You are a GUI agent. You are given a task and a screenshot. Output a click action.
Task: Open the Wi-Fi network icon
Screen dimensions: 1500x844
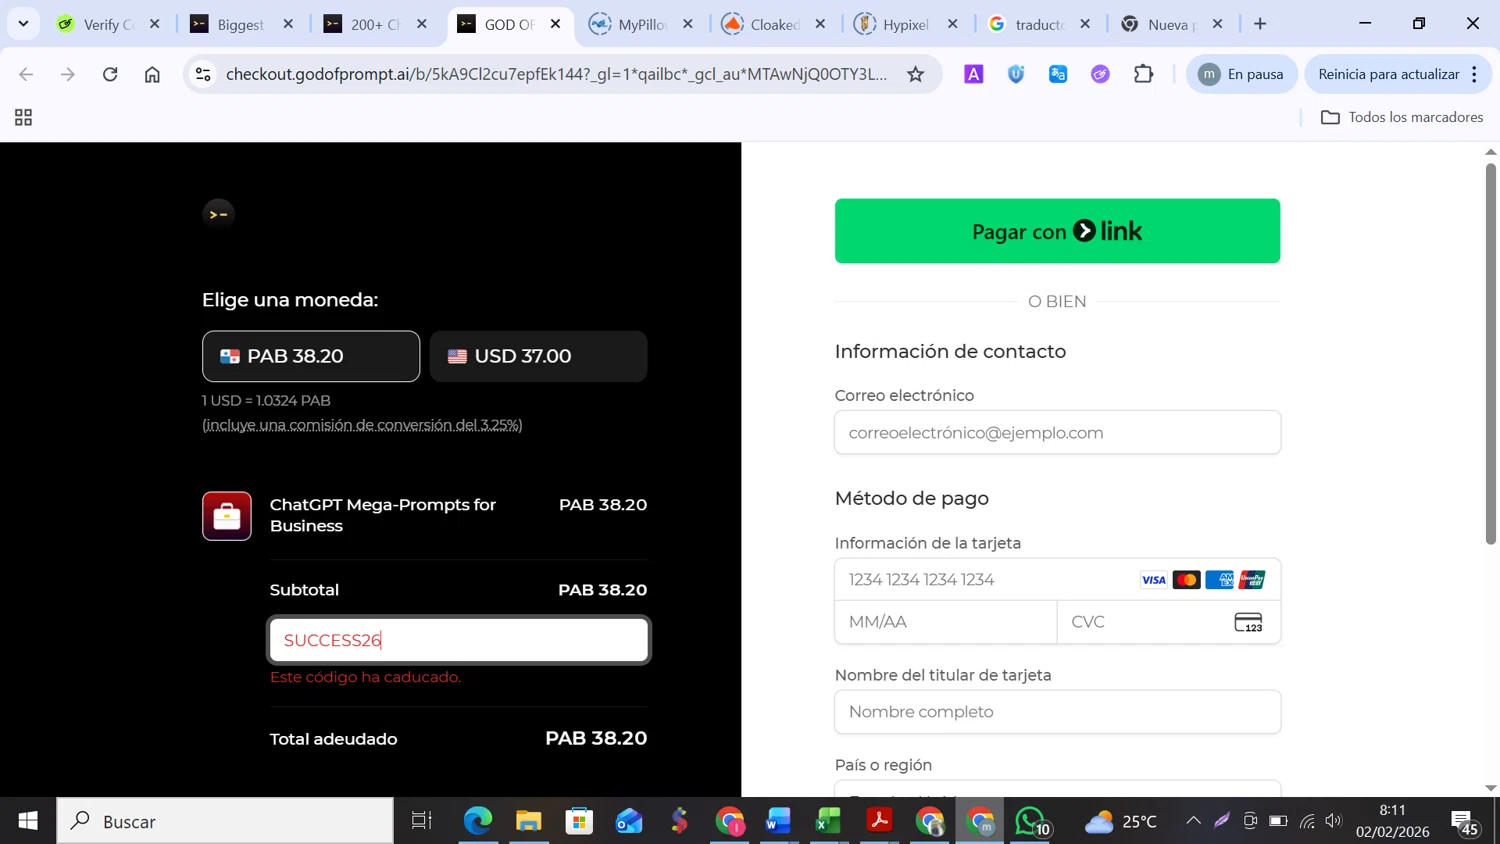click(x=1306, y=821)
